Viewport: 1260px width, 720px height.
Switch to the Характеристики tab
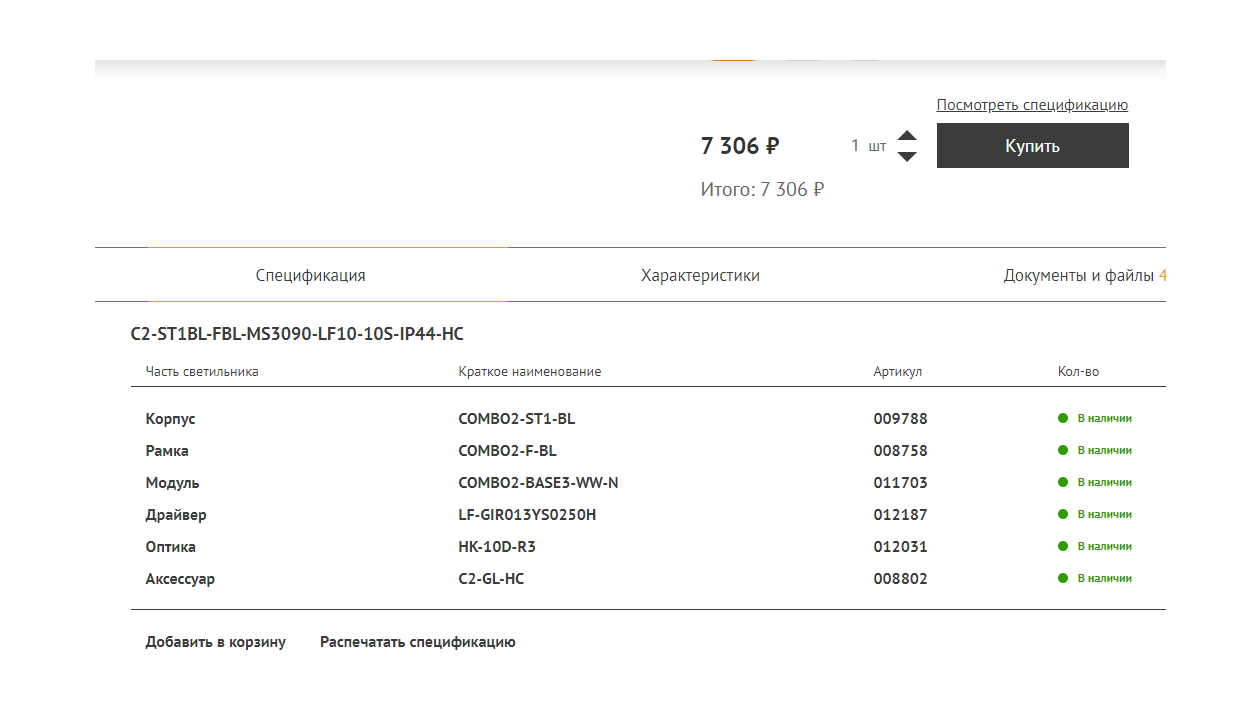(x=700, y=275)
